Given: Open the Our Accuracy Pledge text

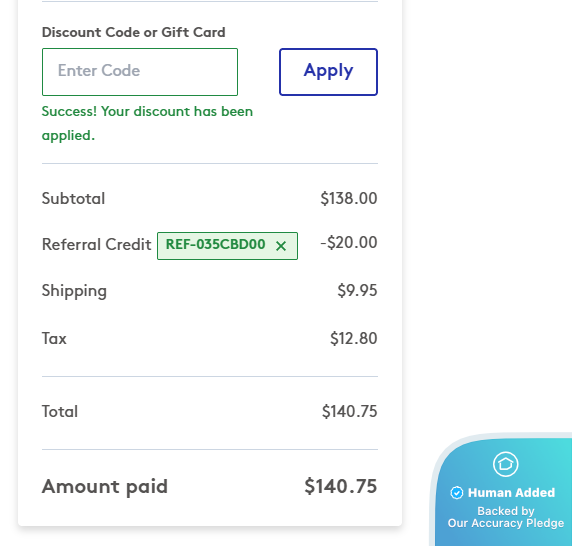Looking at the screenshot, I should click(x=506, y=523).
